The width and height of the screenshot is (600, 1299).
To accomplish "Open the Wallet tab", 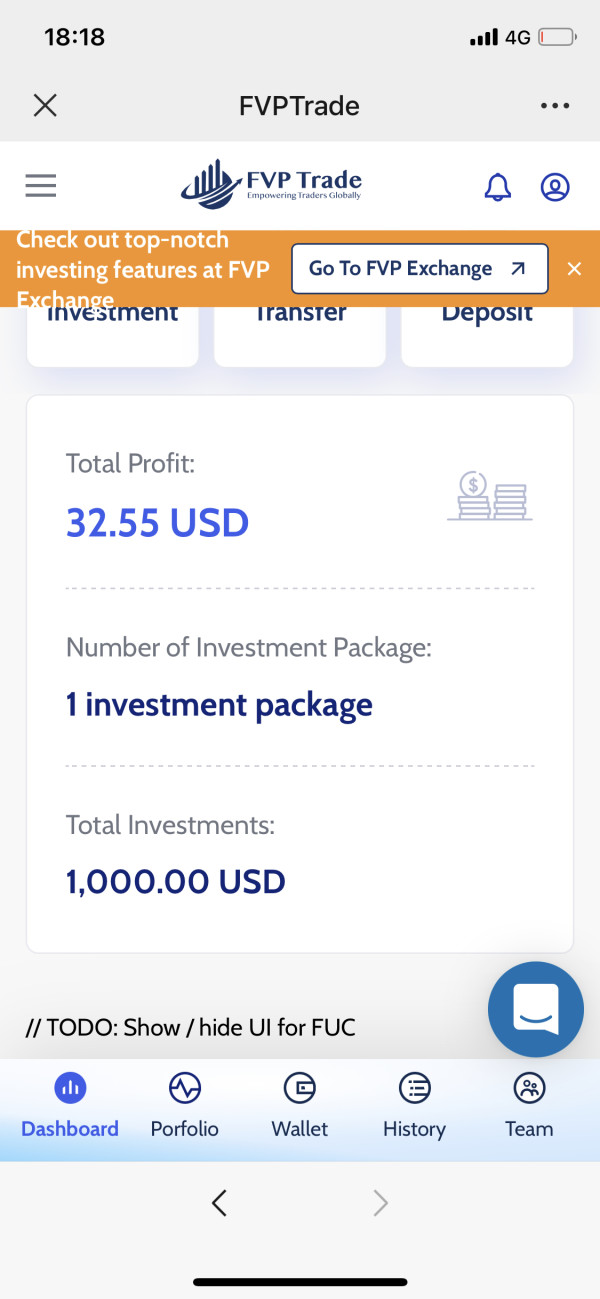I will pyautogui.click(x=300, y=1107).
